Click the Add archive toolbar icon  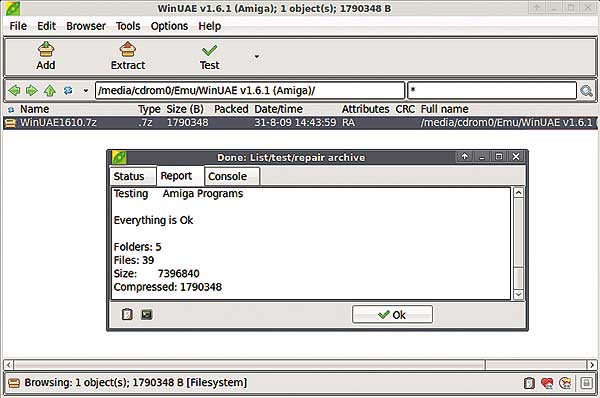[46, 50]
